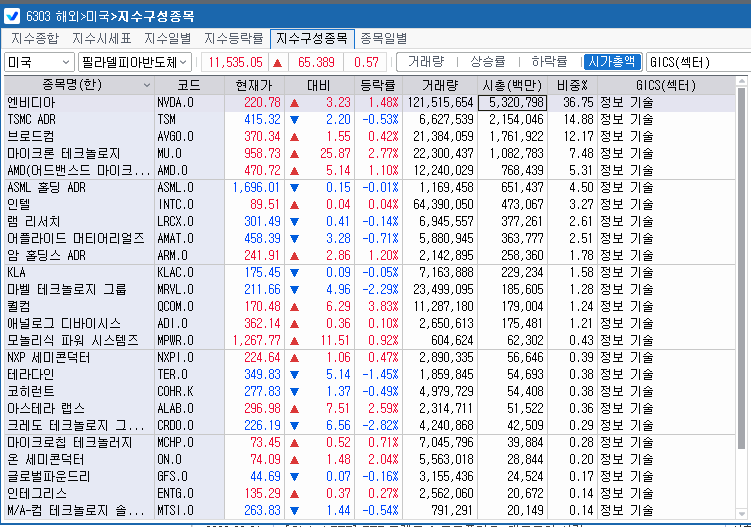Select the 상승률 sort option

click(x=488, y=62)
